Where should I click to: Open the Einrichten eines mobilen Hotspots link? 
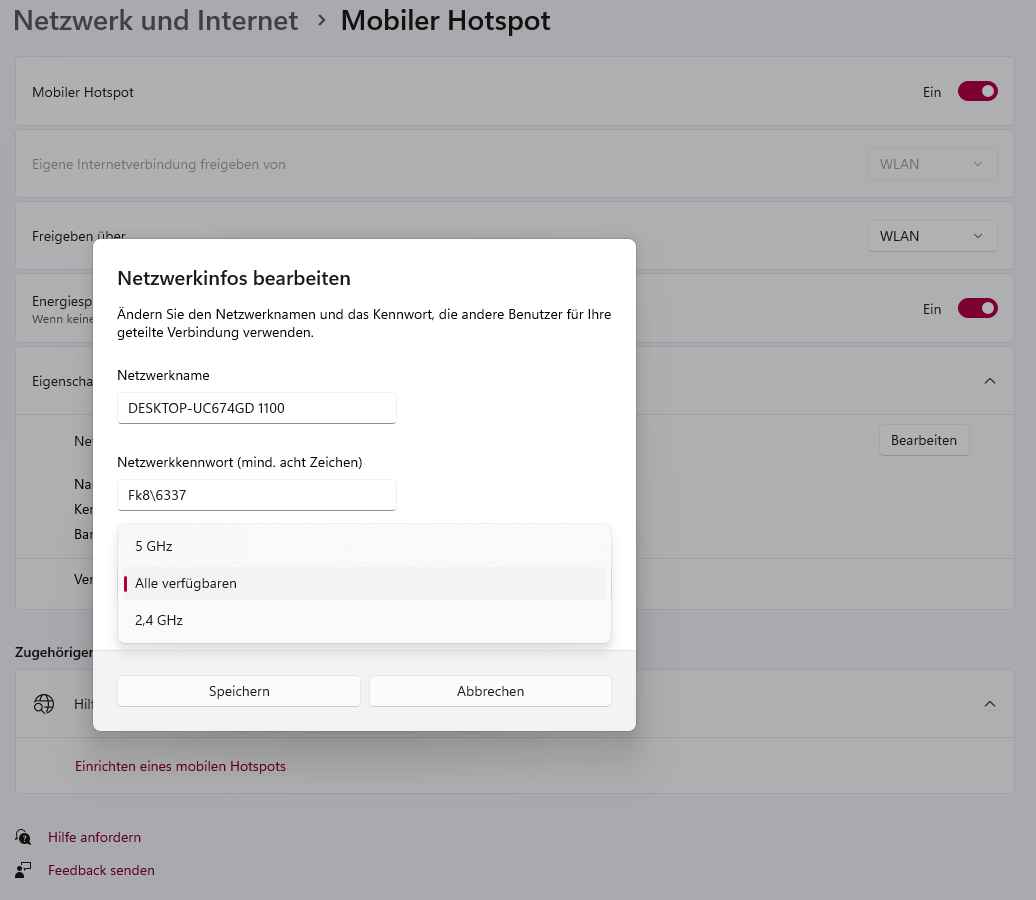point(180,766)
